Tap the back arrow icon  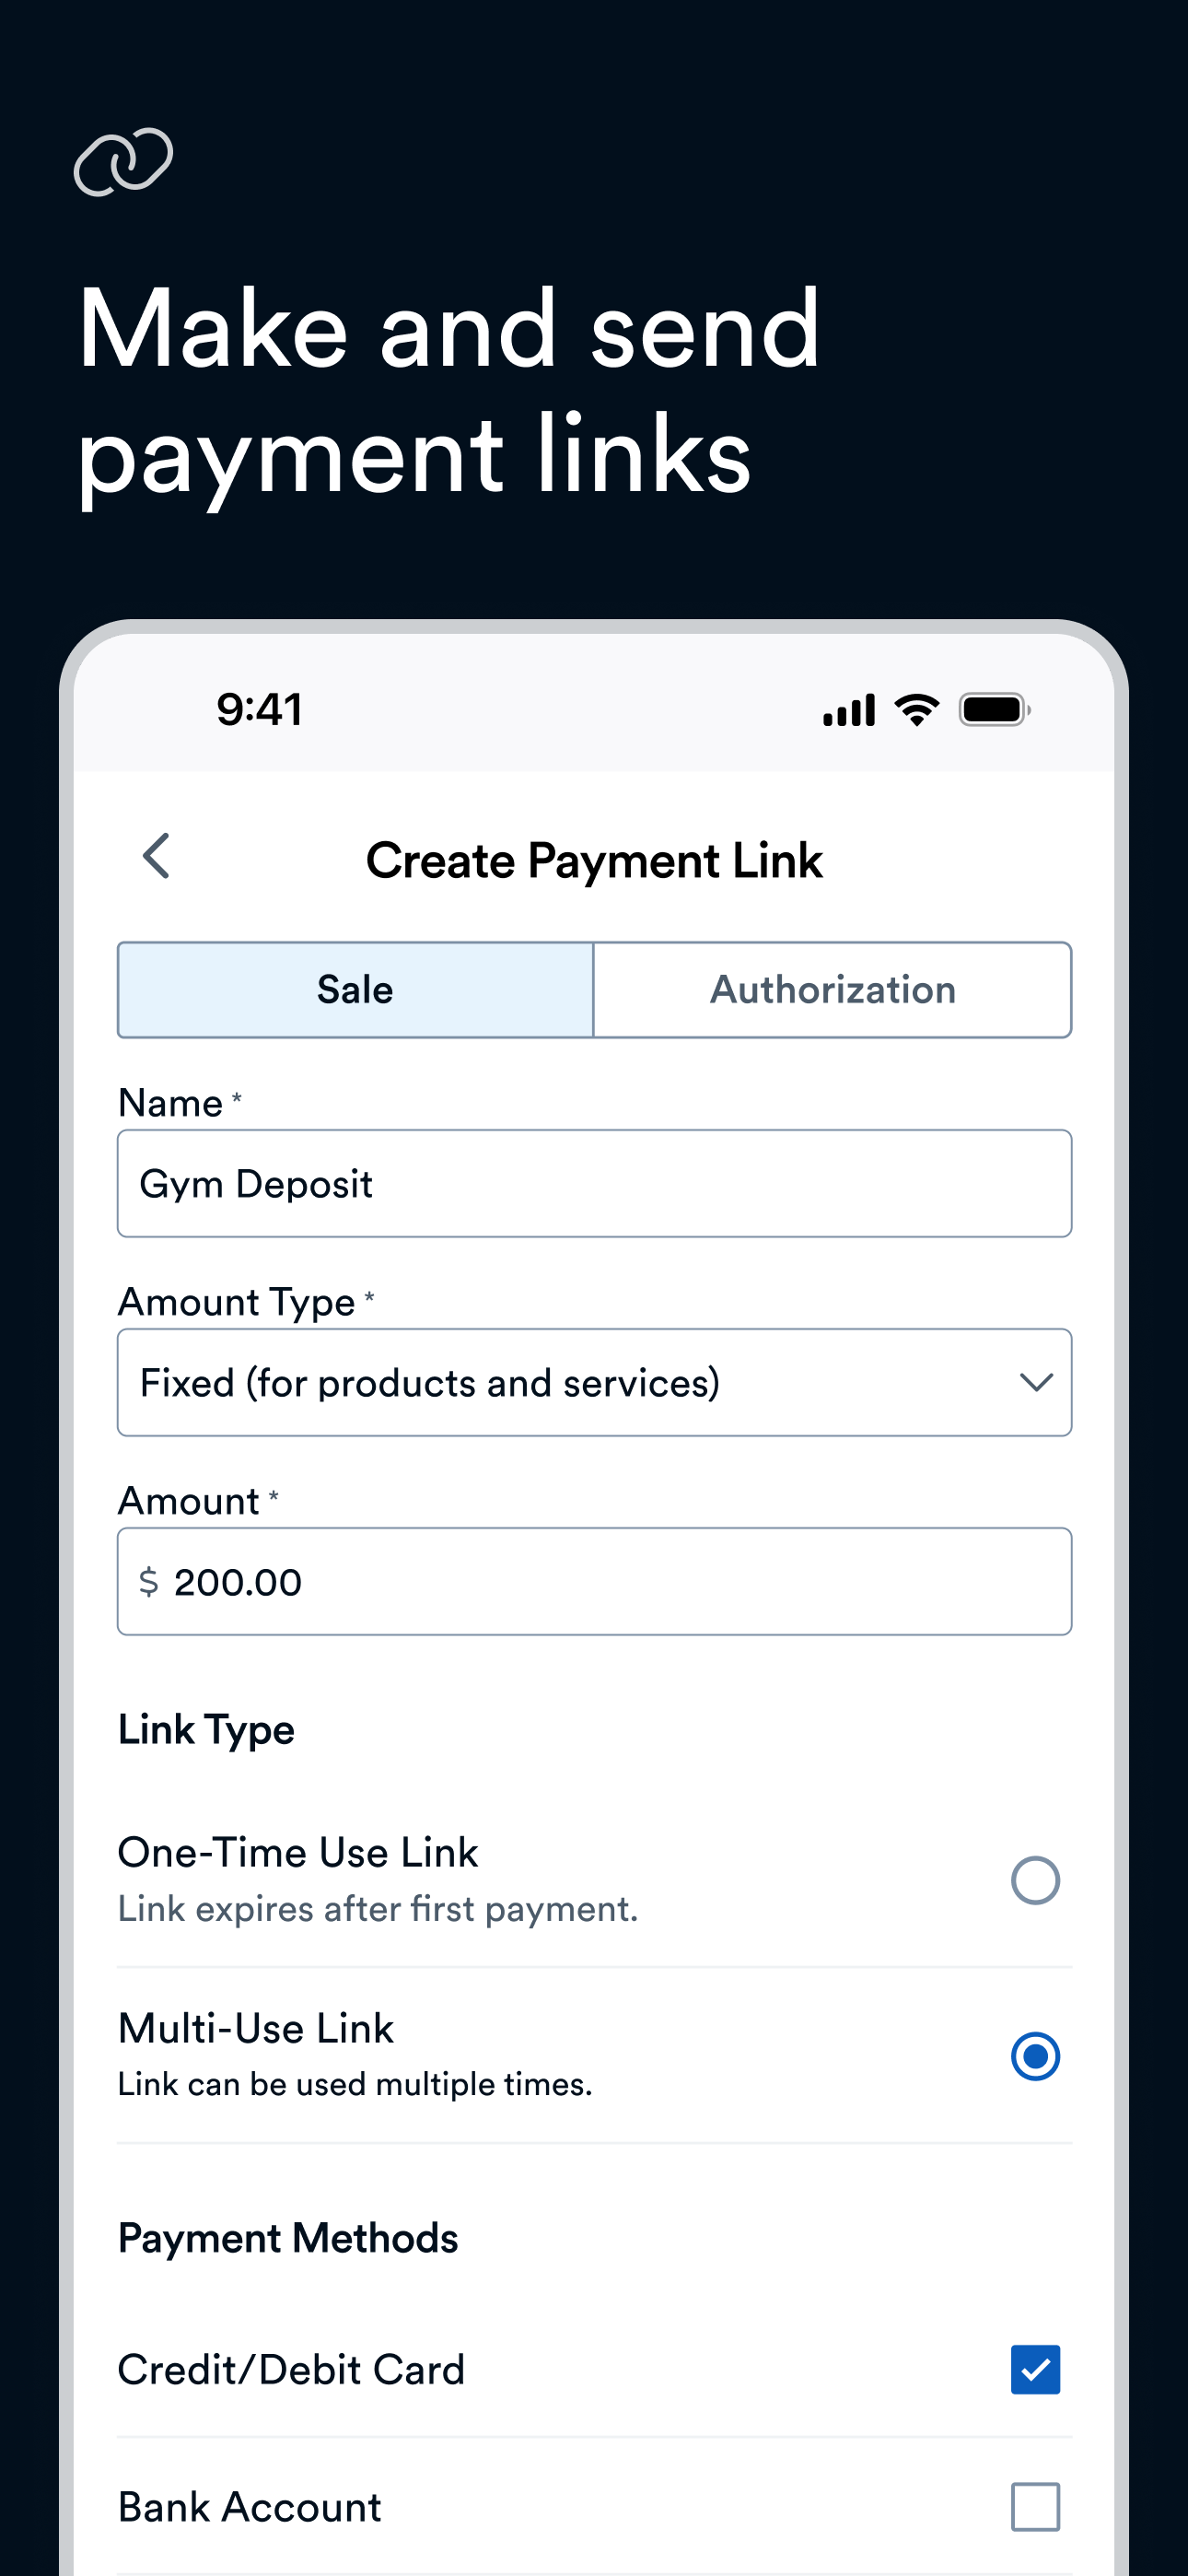click(x=157, y=857)
